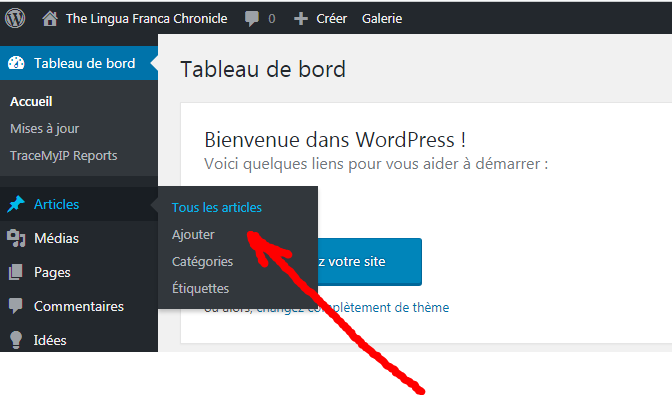Viewport: 672px width, 395px height.
Task: Click the plus icon next to Créer
Action: 301,18
